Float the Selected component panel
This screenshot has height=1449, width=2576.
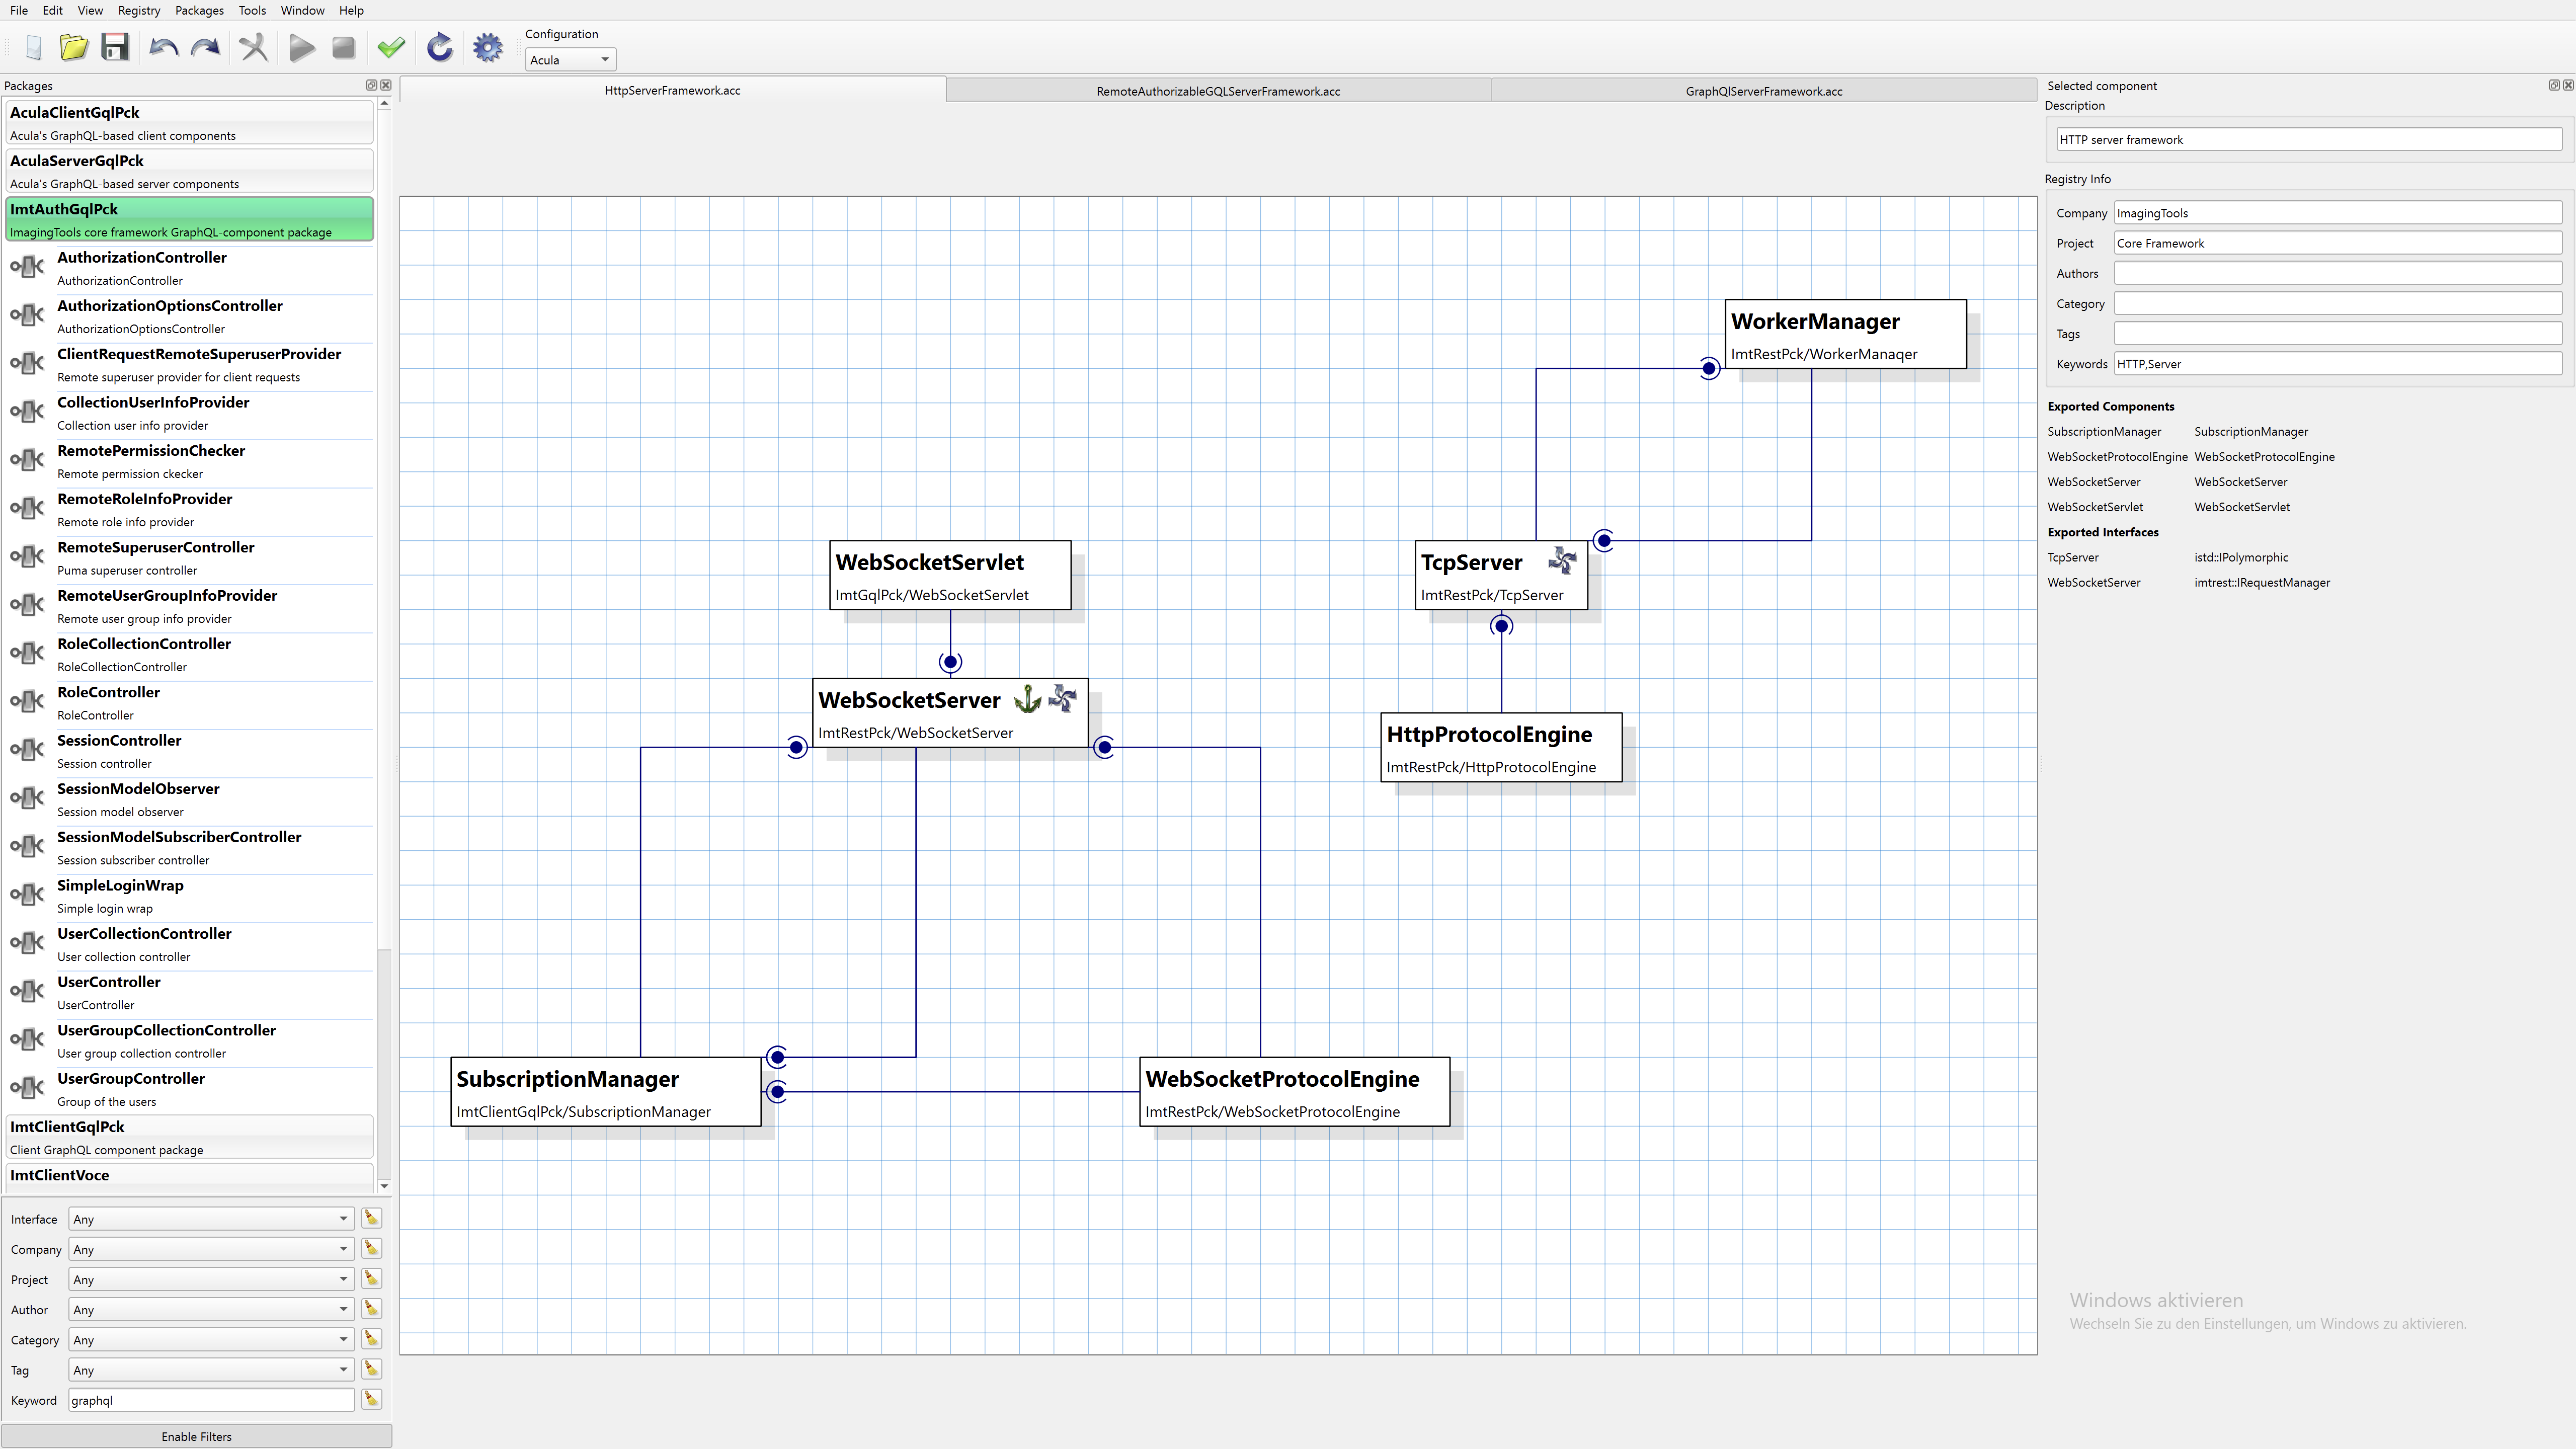(2553, 85)
